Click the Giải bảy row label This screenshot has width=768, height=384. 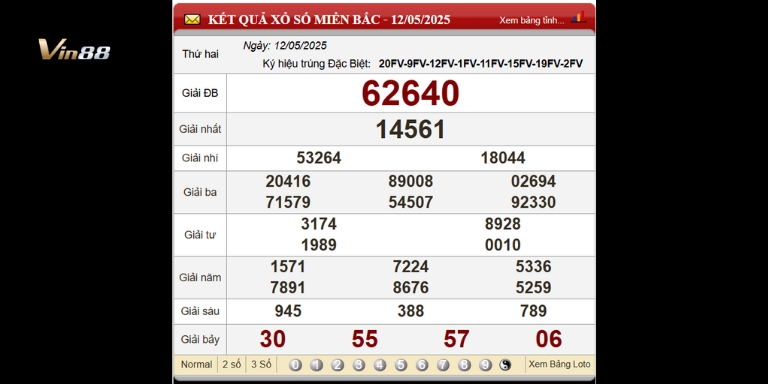(200, 339)
